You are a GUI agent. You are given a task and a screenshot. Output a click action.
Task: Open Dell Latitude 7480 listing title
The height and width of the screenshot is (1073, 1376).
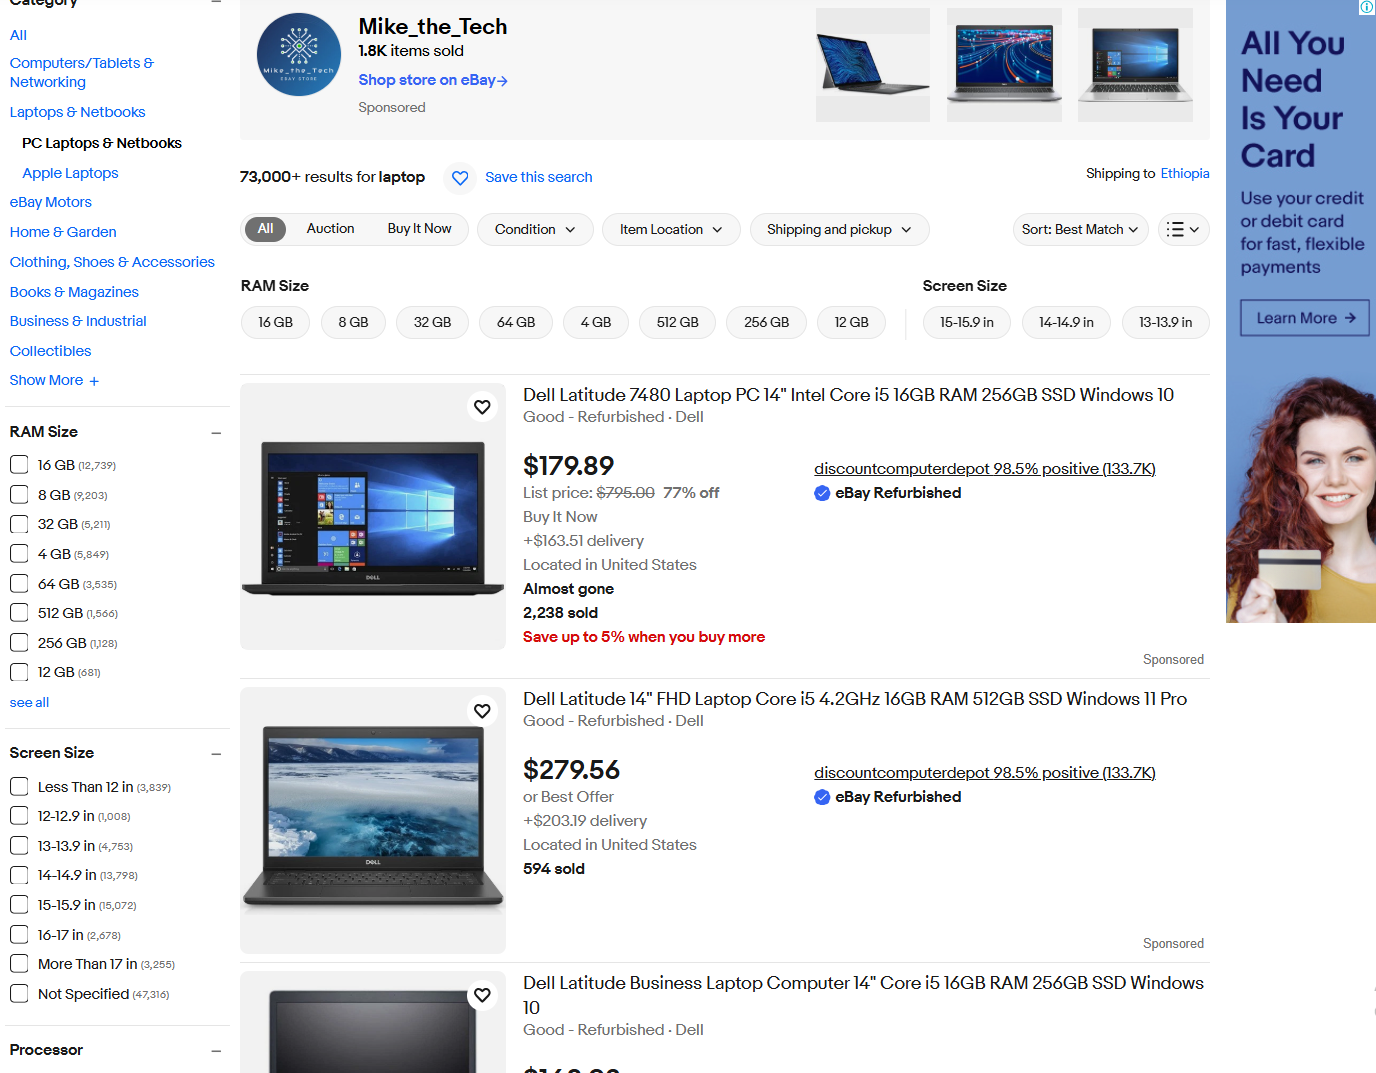tap(848, 395)
